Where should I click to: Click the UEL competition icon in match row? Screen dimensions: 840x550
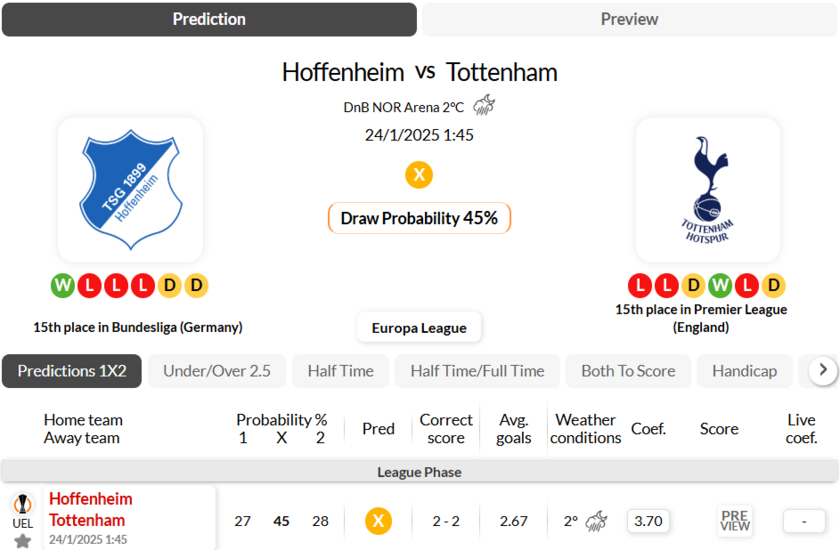pyautogui.click(x=22, y=510)
